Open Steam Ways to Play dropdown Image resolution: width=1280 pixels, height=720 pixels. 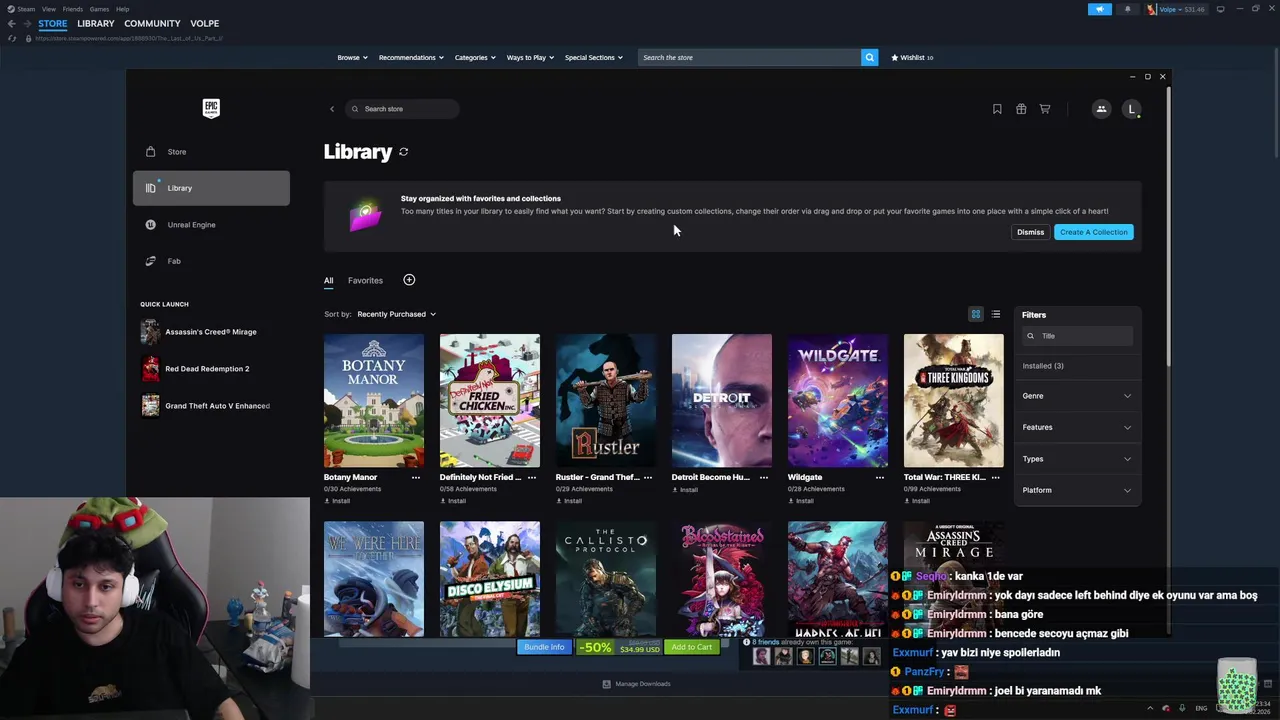point(530,57)
